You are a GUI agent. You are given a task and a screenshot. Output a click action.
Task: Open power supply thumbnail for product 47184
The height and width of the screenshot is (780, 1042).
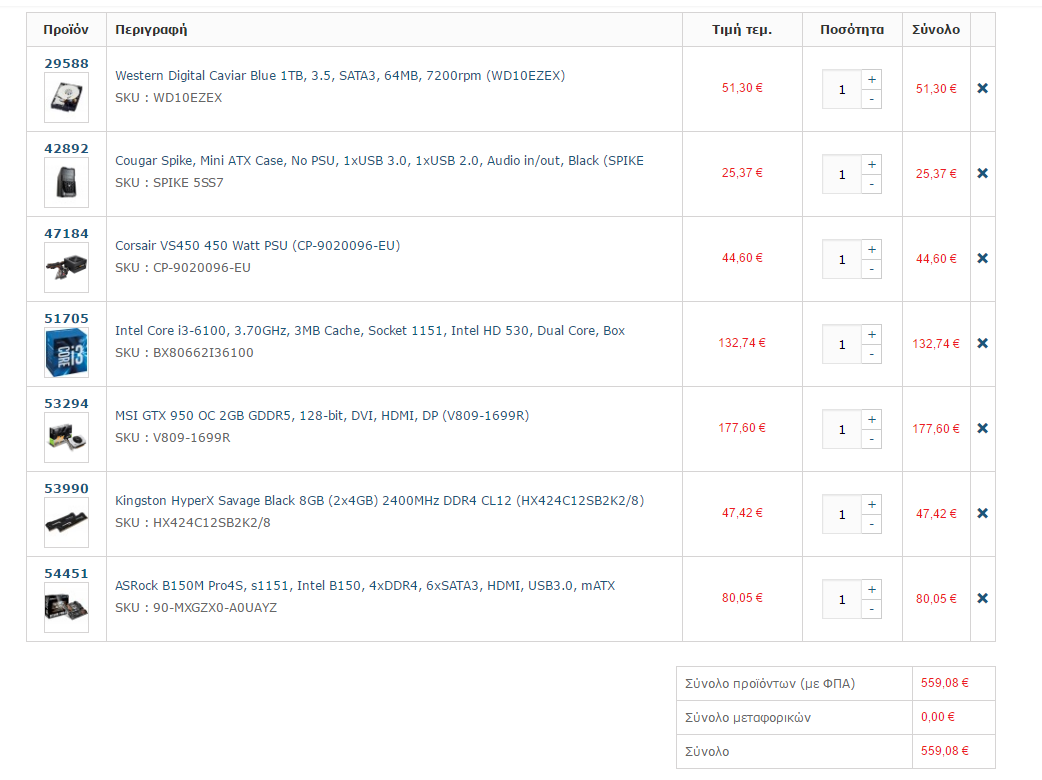click(x=66, y=268)
